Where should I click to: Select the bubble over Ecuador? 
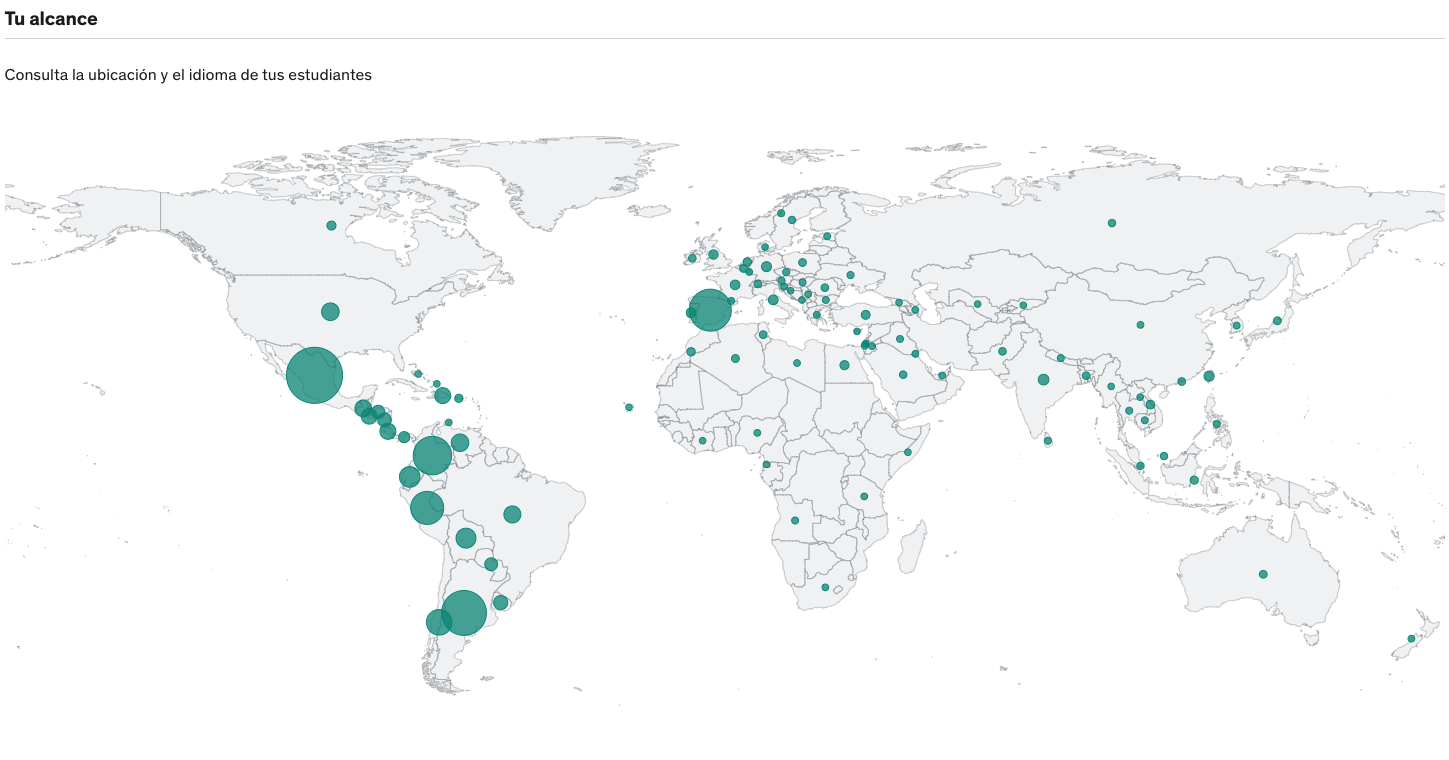click(409, 477)
